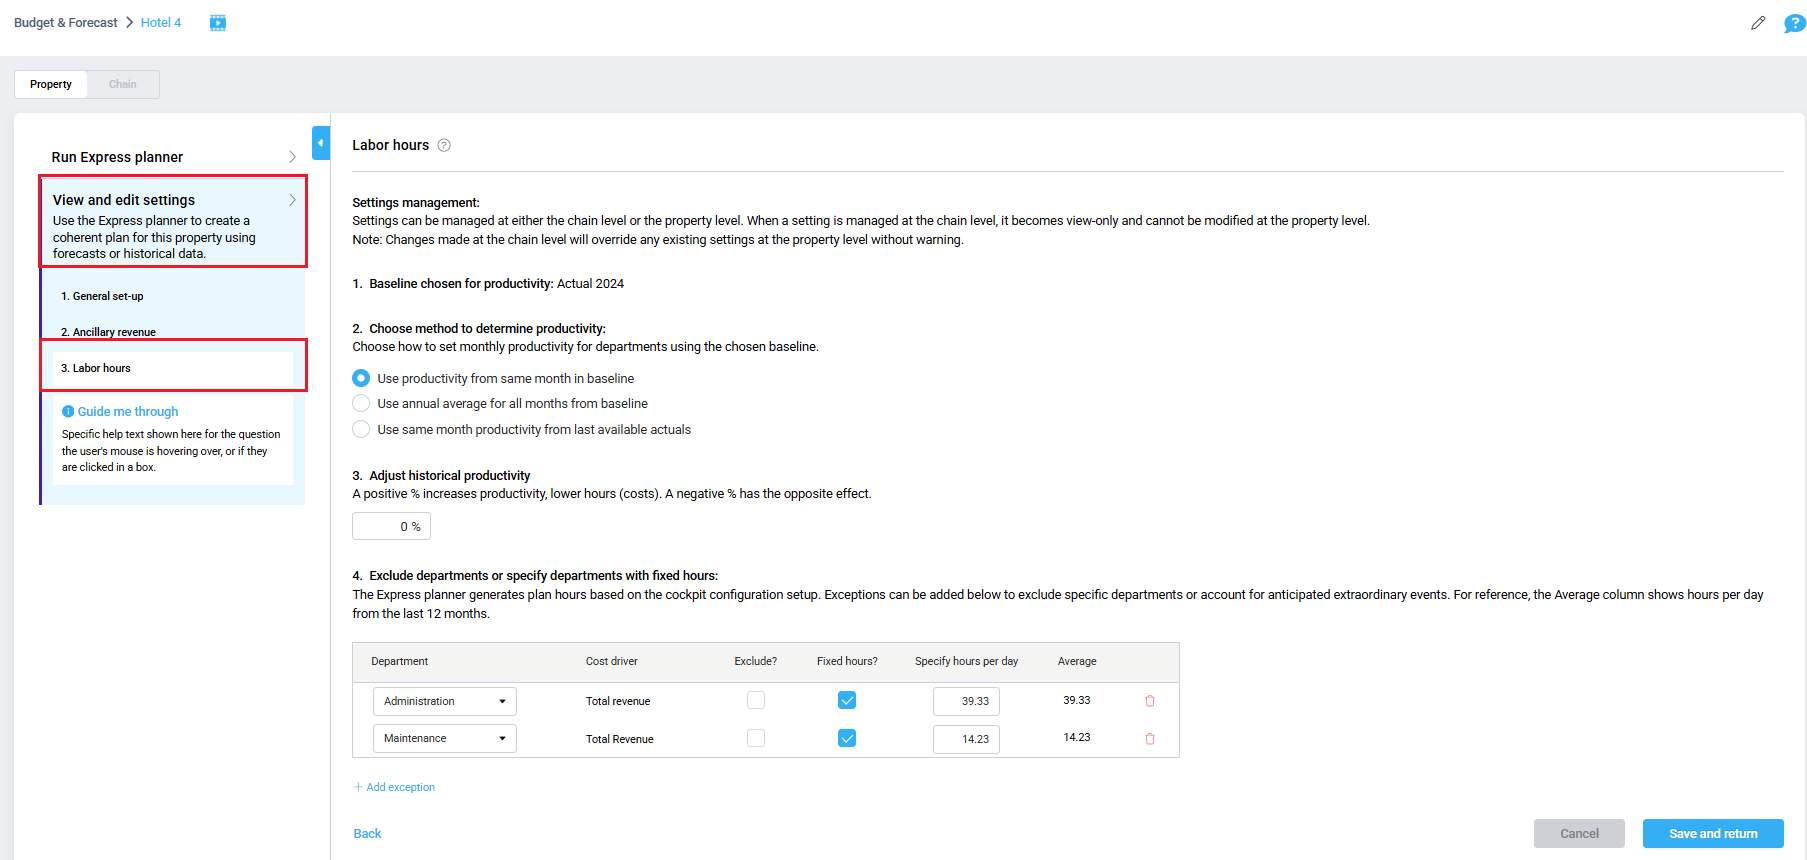1807x860 pixels.
Task: Select Use annual average for all months
Action: 361,403
